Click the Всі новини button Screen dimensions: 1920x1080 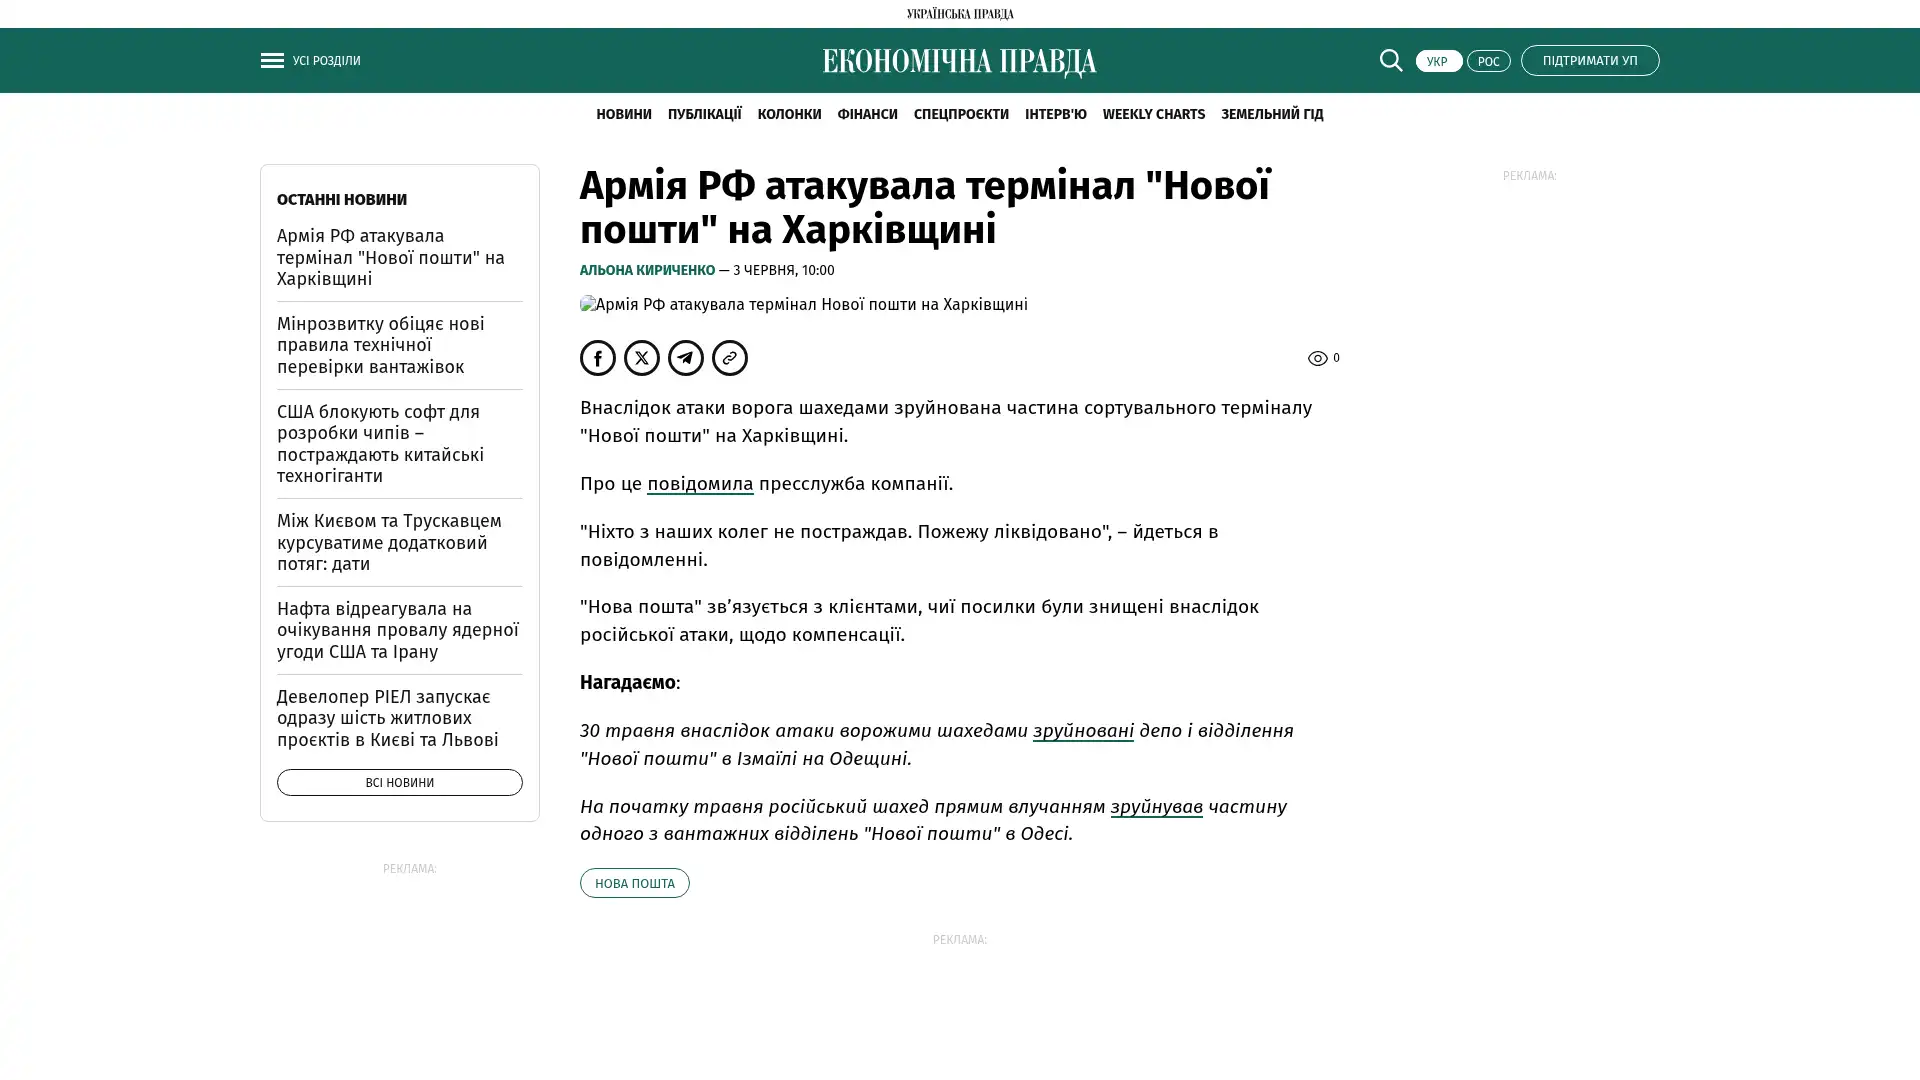[x=399, y=782]
